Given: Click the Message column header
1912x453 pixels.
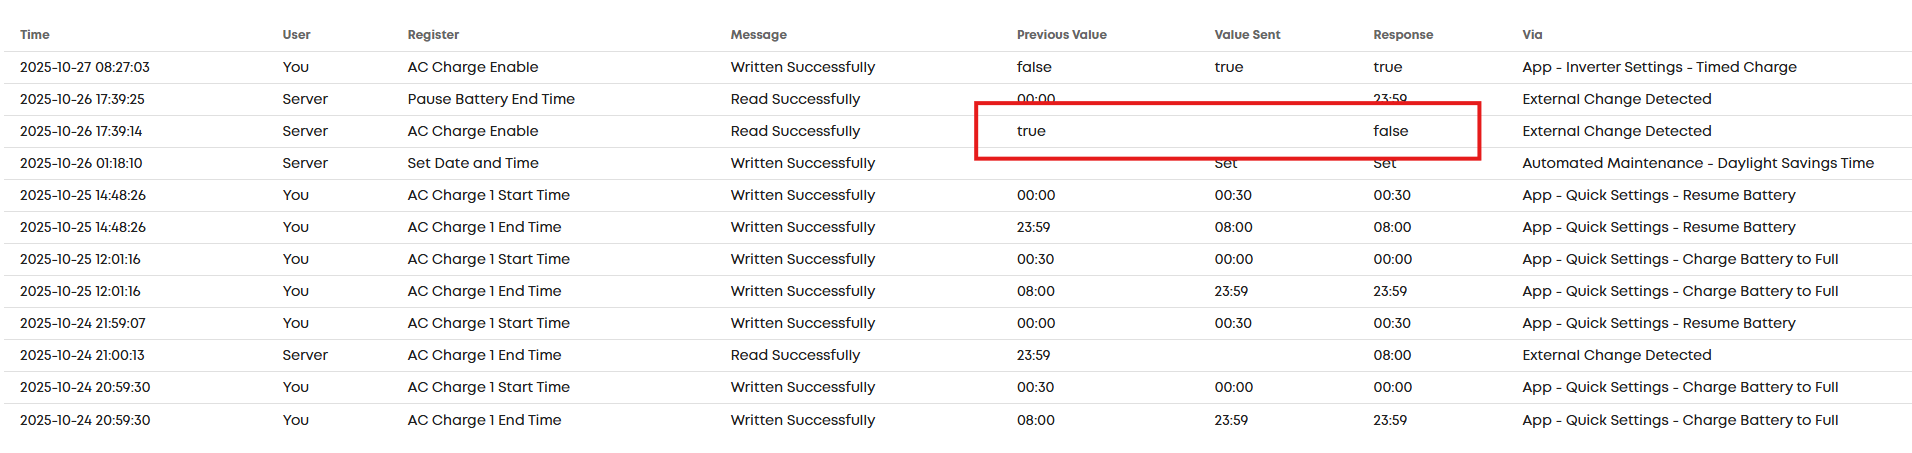Looking at the screenshot, I should (759, 35).
